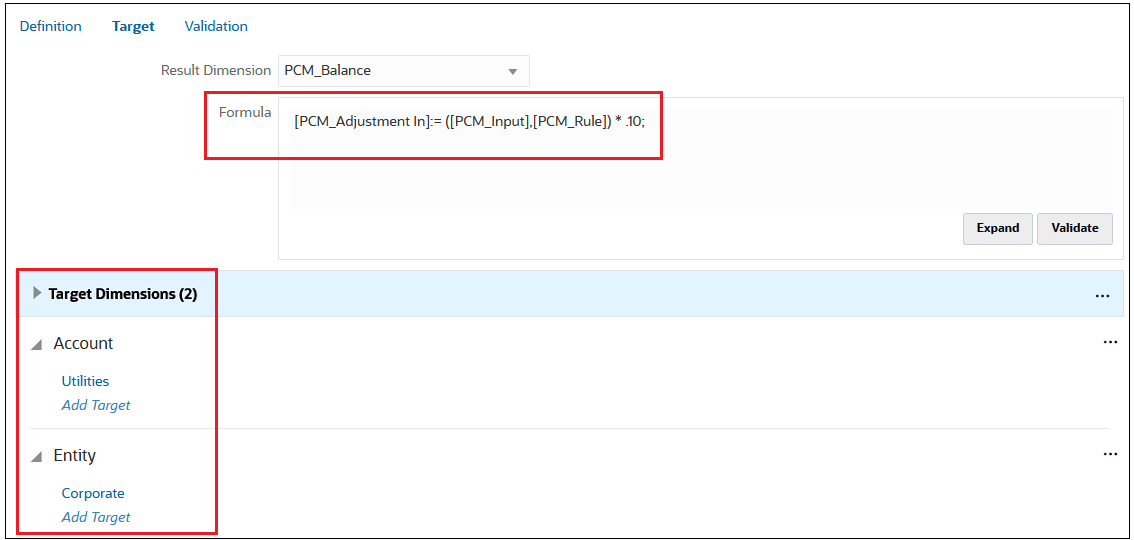Screen dimensions: 1134x540
Task: Click the Expand formula button
Action: [x=997, y=228]
